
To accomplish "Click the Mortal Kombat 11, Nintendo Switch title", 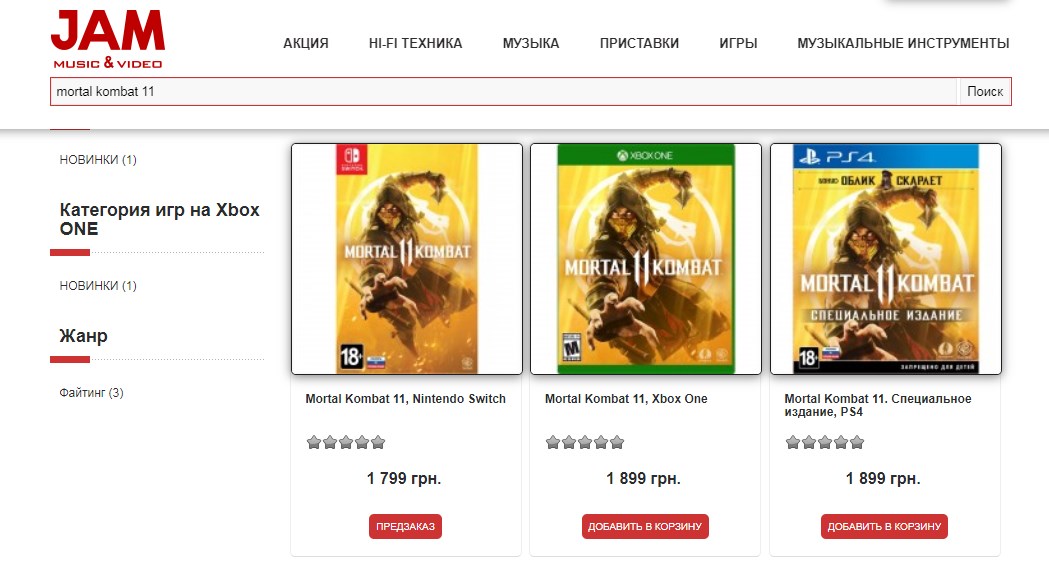I will tap(405, 399).
